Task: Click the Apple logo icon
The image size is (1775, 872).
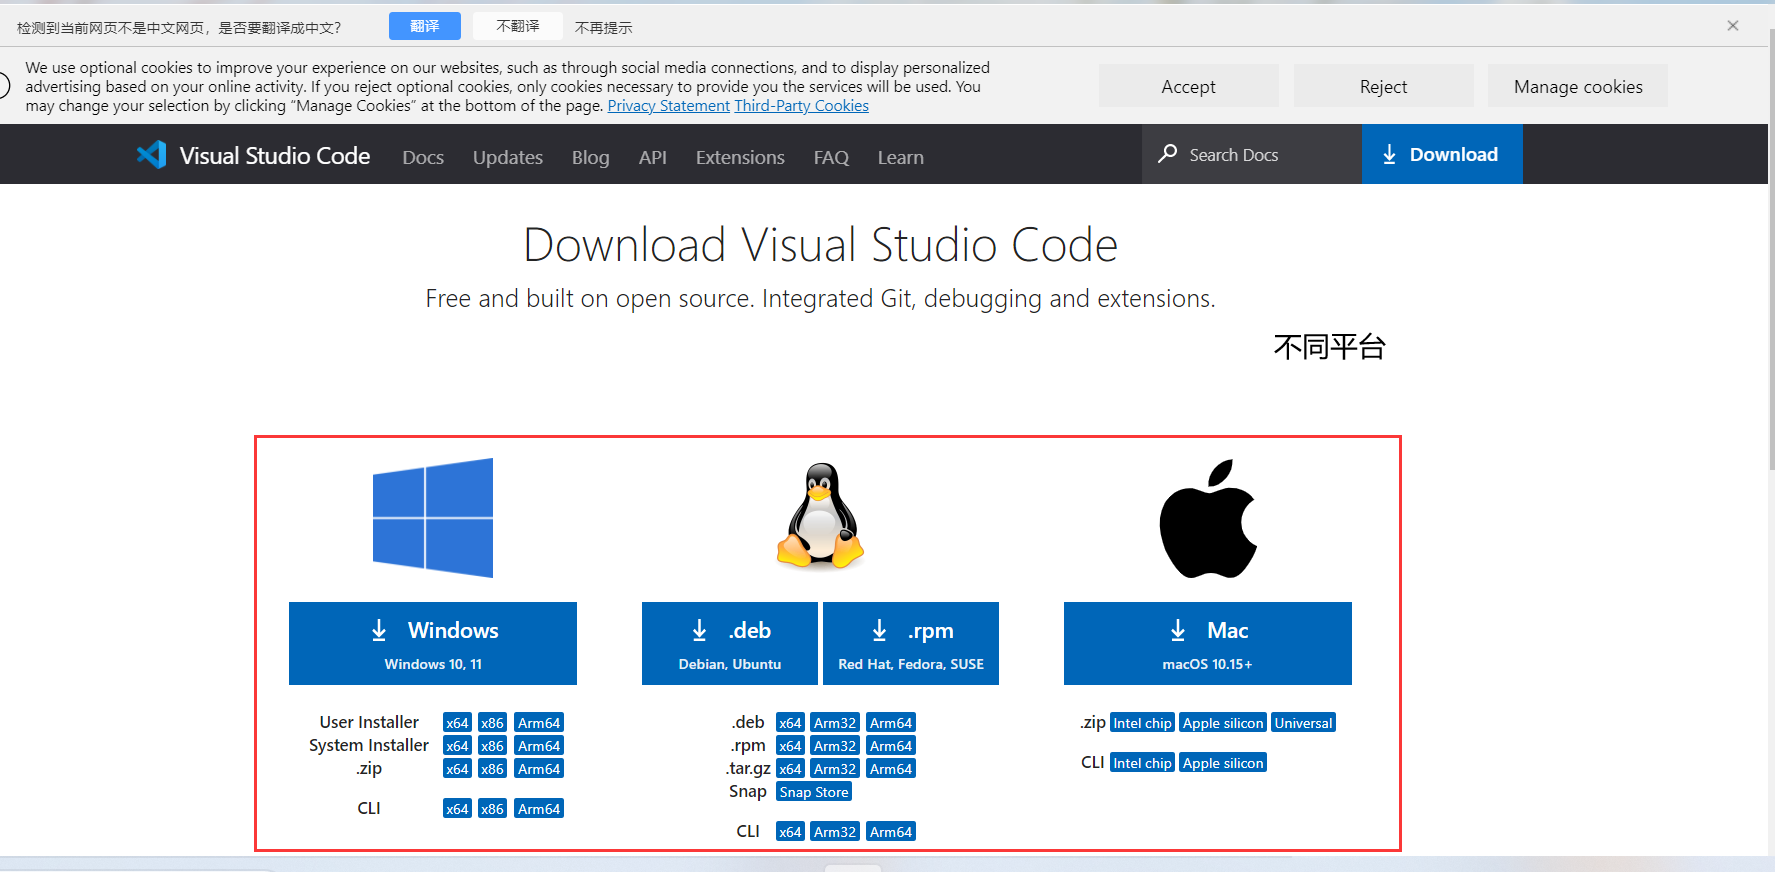Action: coord(1208,519)
